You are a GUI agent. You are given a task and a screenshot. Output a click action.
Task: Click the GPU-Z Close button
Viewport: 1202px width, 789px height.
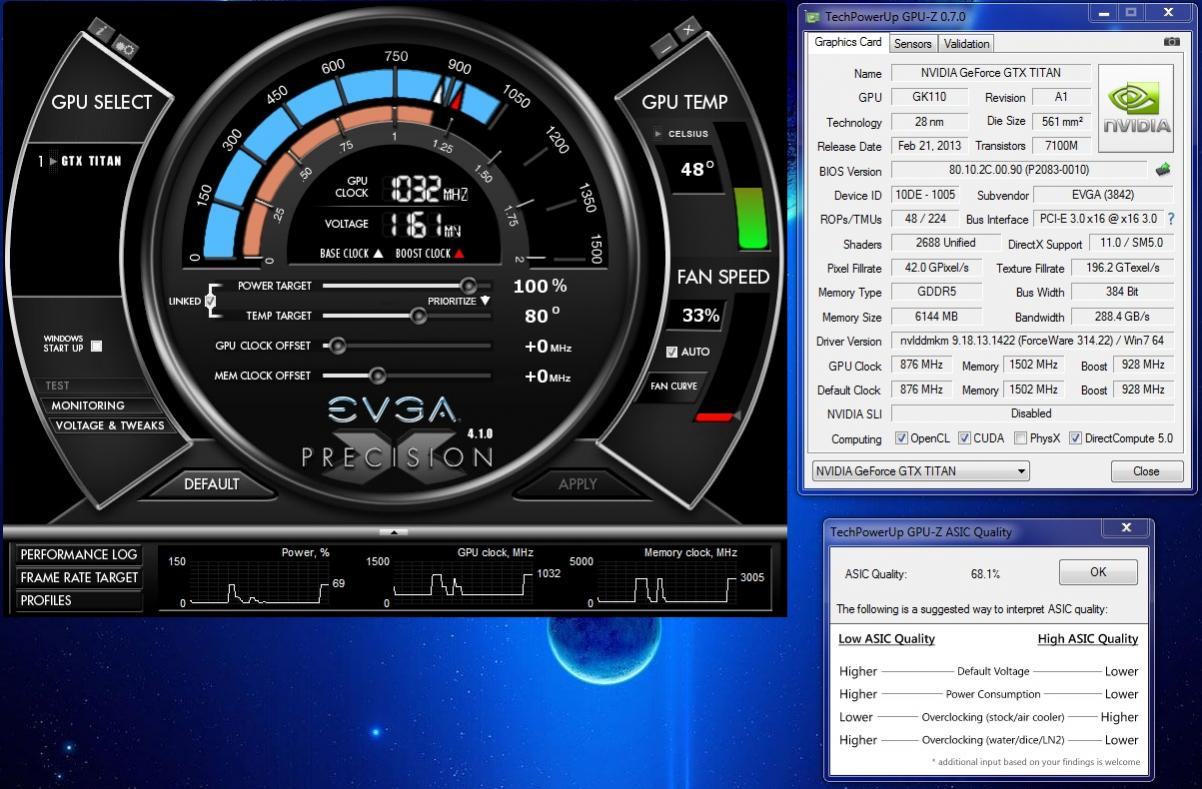[x=1146, y=471]
